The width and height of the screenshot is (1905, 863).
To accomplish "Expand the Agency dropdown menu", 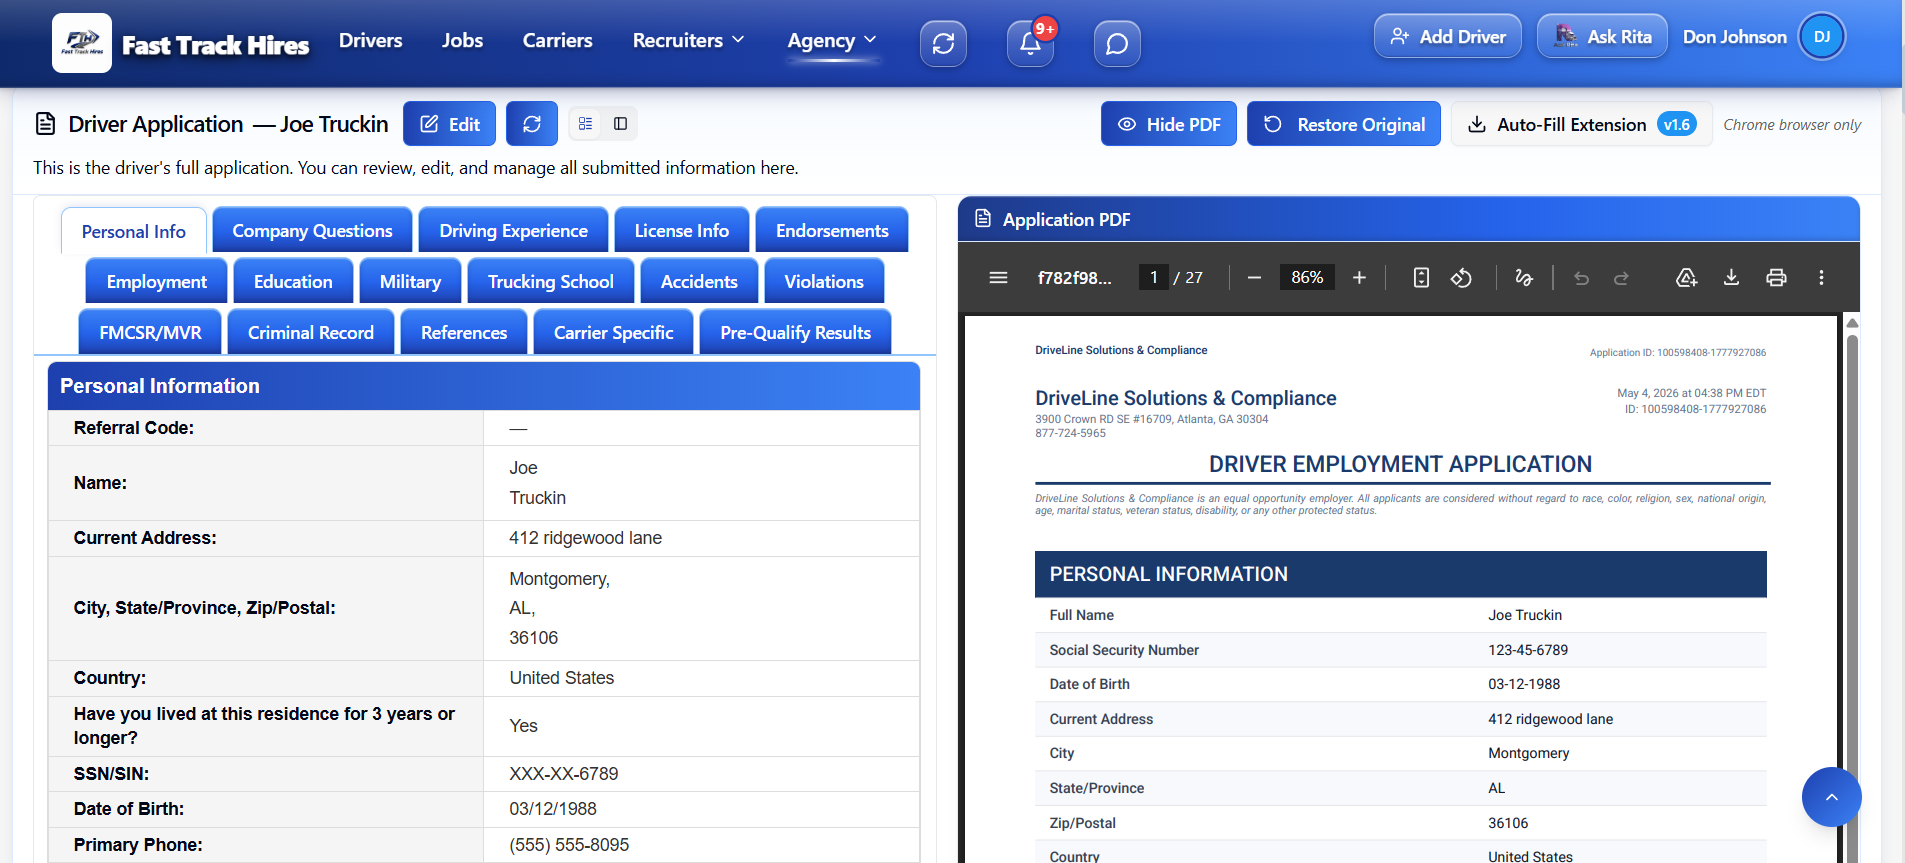I will (832, 40).
